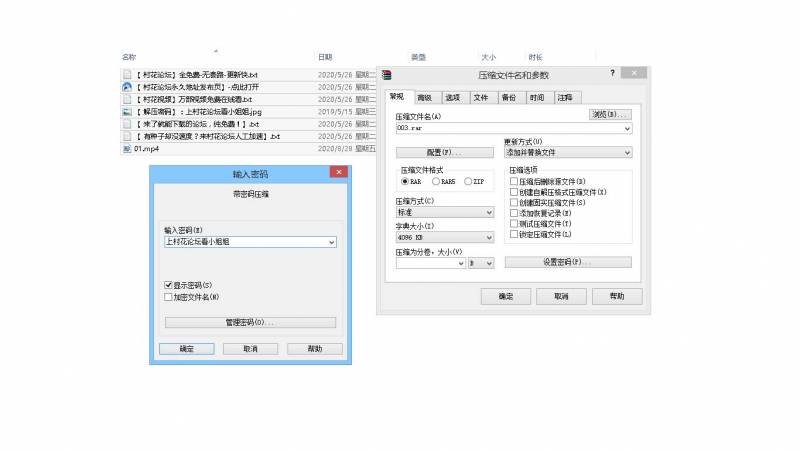Select the jpg file 【解压密码】

[x=198, y=112]
